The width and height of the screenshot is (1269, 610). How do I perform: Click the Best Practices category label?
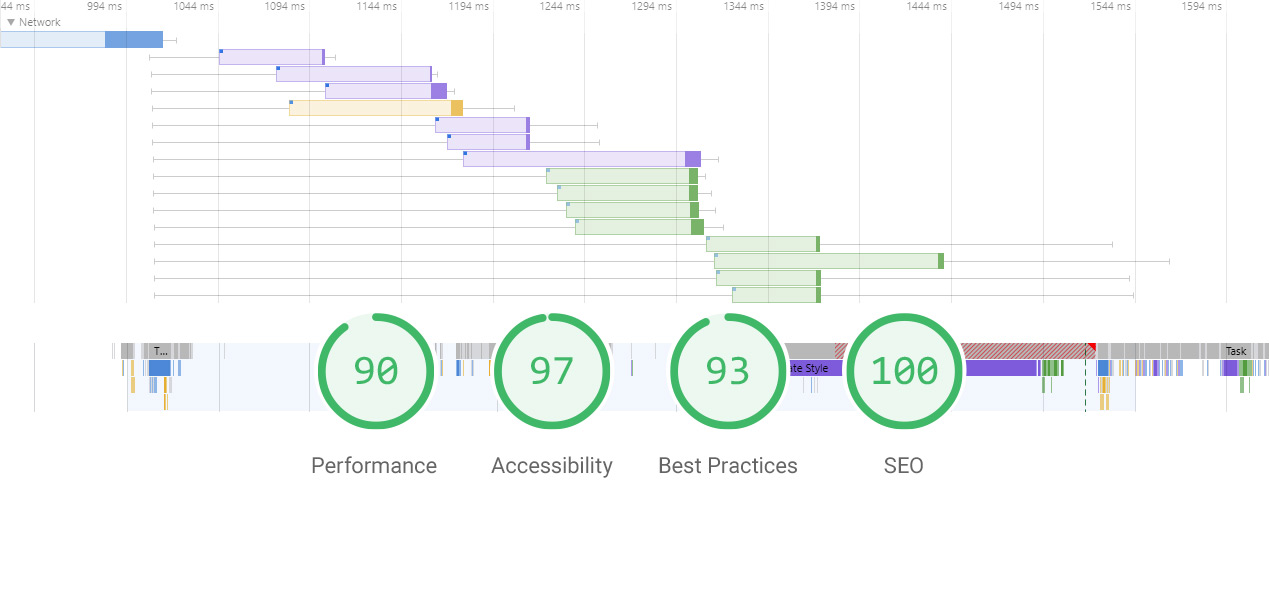point(728,466)
